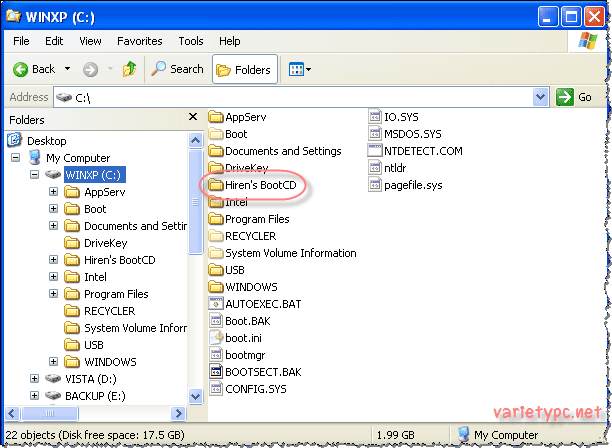Click the folder tree scroll right arrow
612x448 pixels.
pyautogui.click(x=178, y=413)
